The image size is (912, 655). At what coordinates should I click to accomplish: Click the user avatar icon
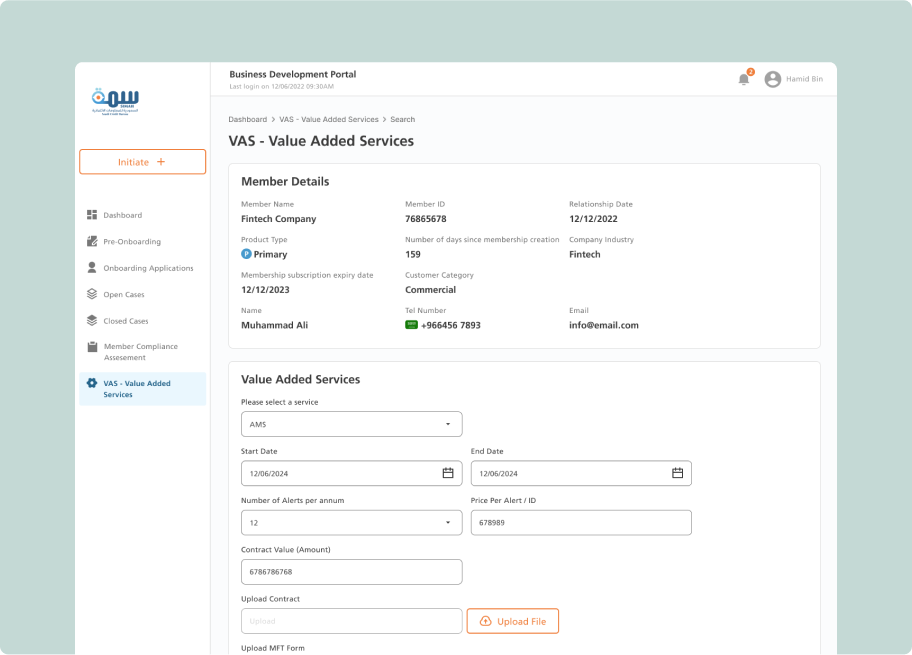click(772, 79)
